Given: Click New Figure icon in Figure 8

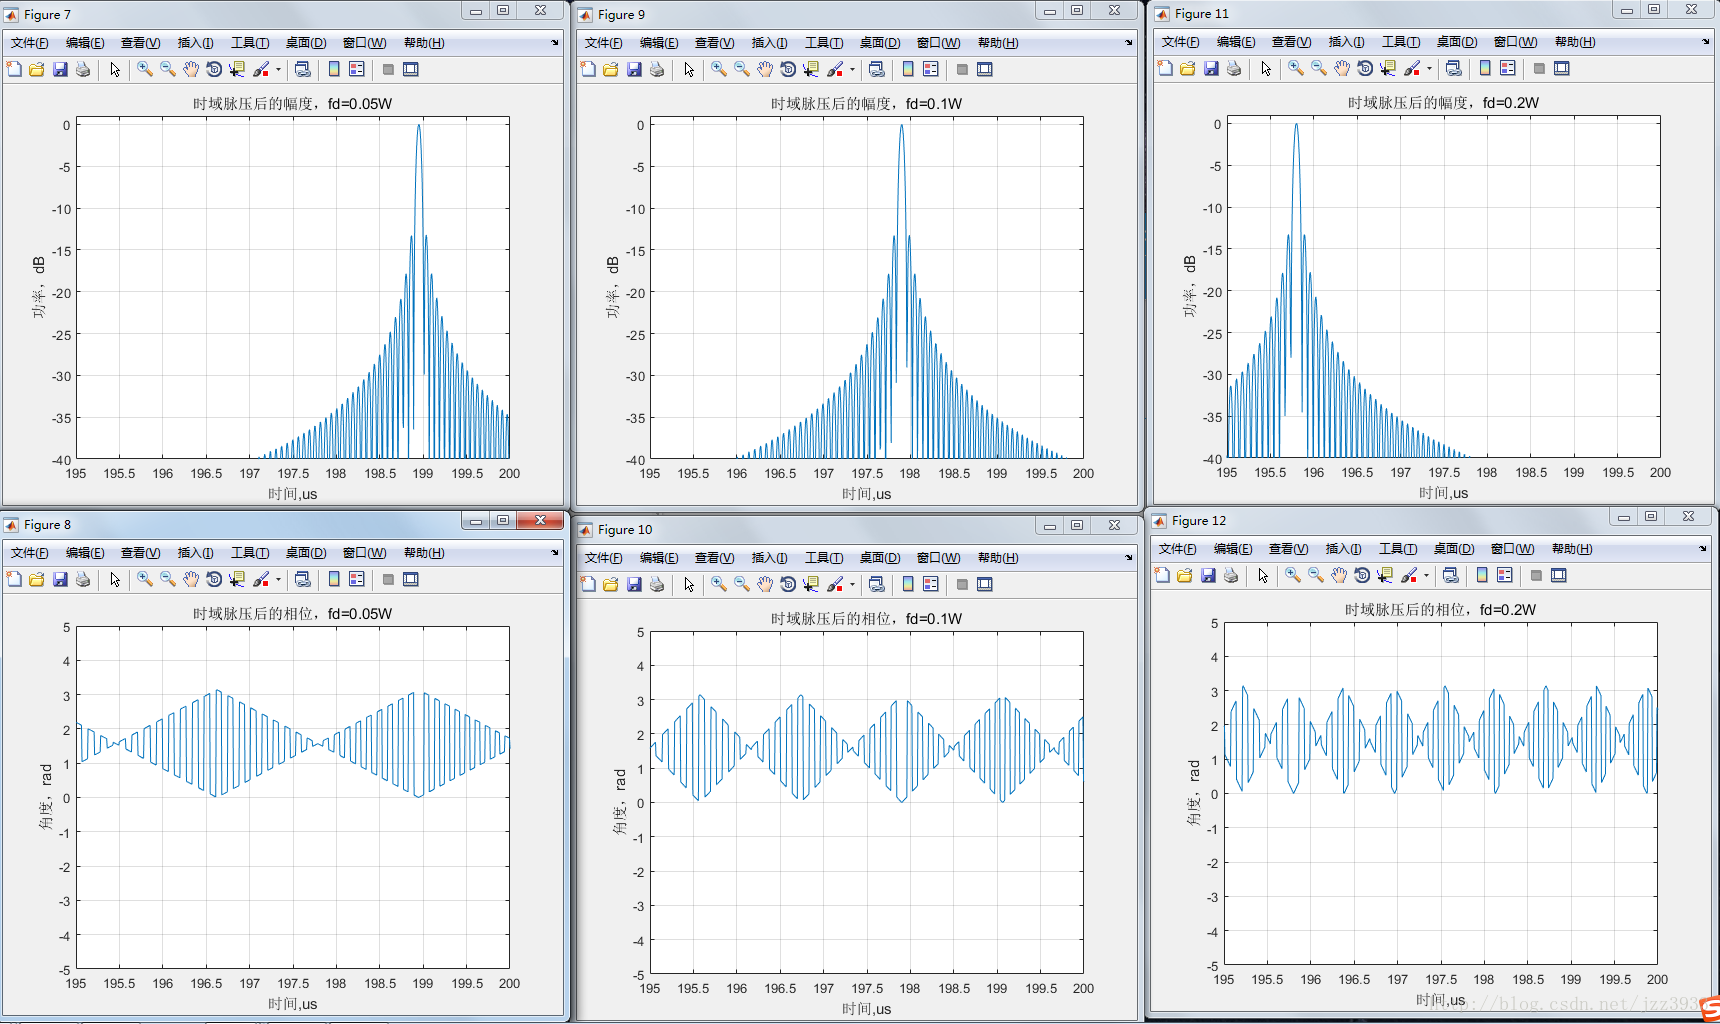Looking at the screenshot, I should point(14,579).
